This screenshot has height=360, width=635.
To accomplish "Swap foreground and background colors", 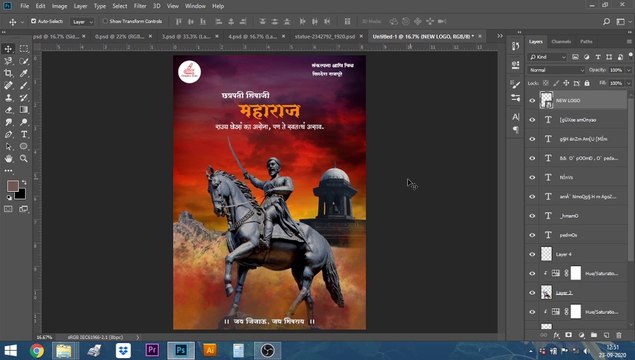I will pyautogui.click(x=24, y=183).
